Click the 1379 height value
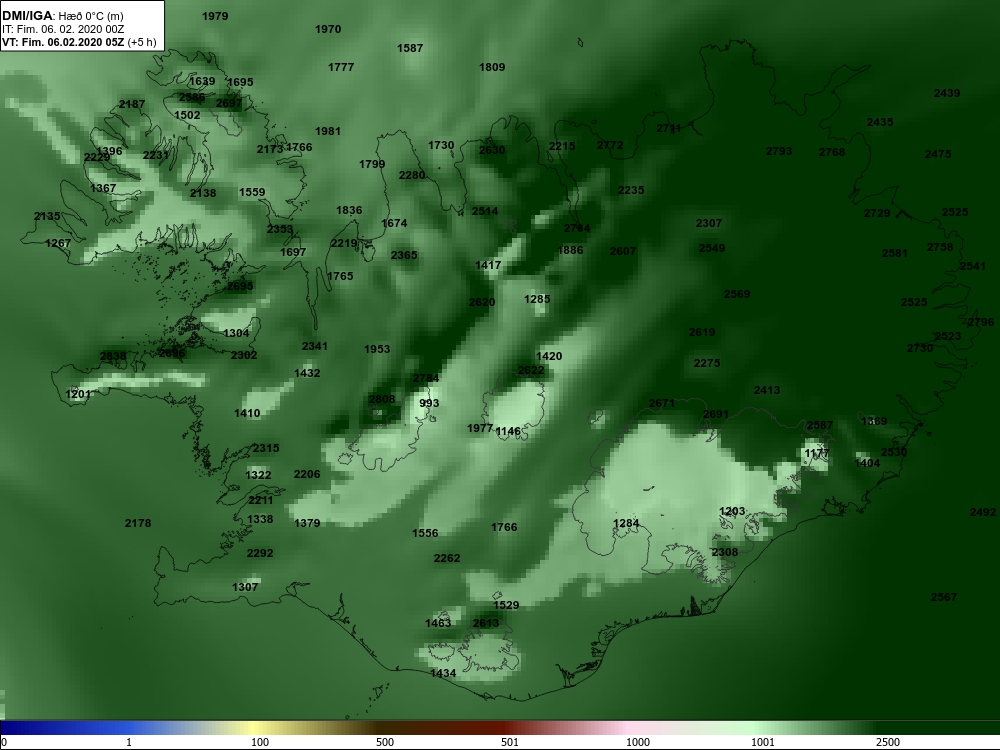 click(307, 523)
